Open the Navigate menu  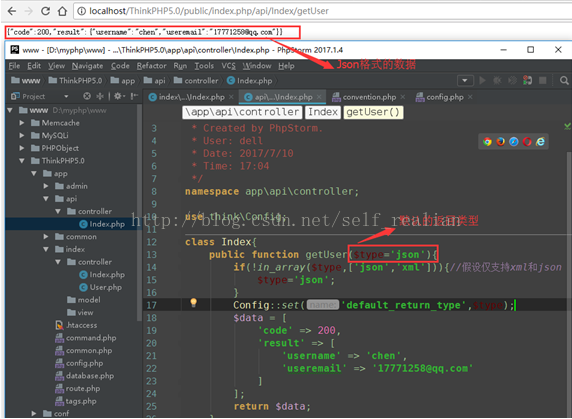[x=87, y=66]
